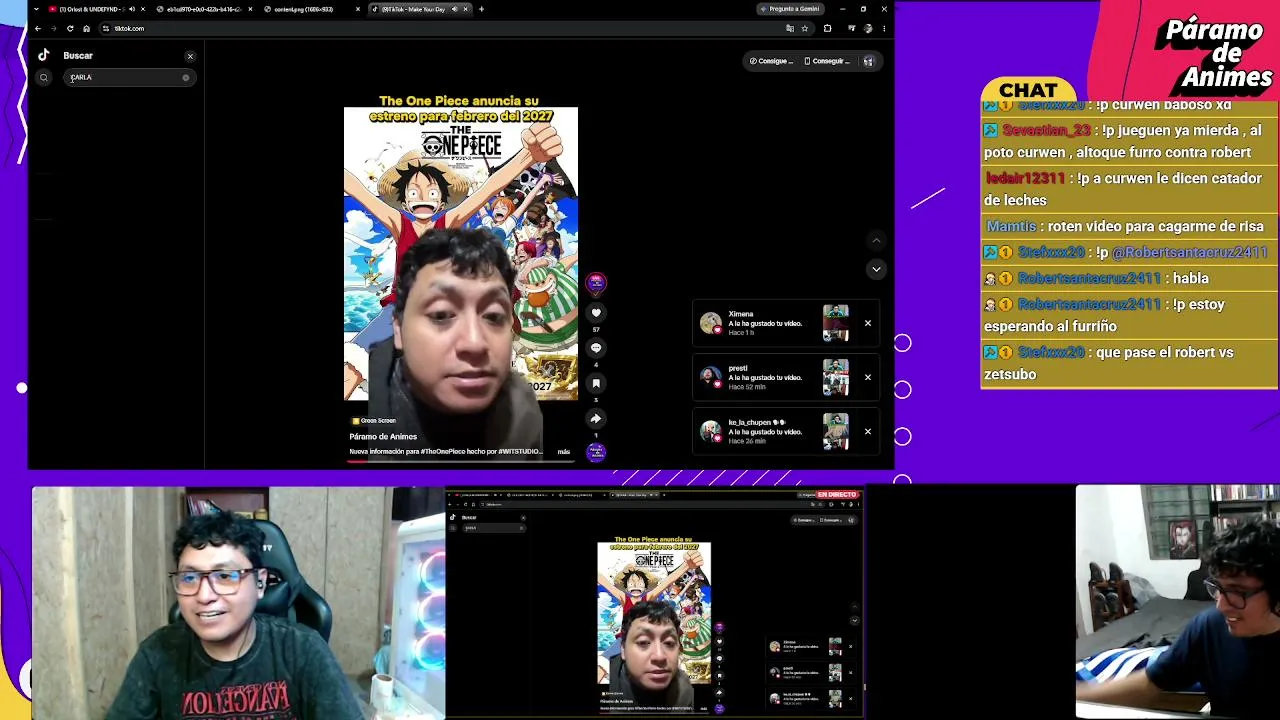Open the Páramo de Animes profile link
1280x720 pixels.
click(x=383, y=437)
